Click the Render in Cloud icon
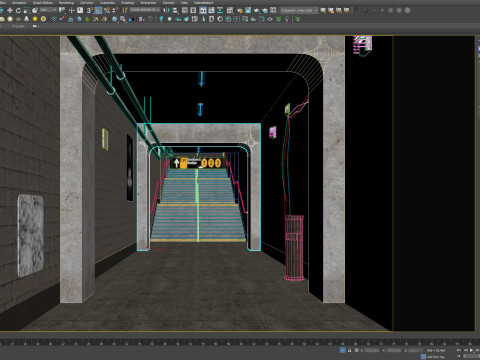The width and height of the screenshot is (480, 360). point(265,10)
